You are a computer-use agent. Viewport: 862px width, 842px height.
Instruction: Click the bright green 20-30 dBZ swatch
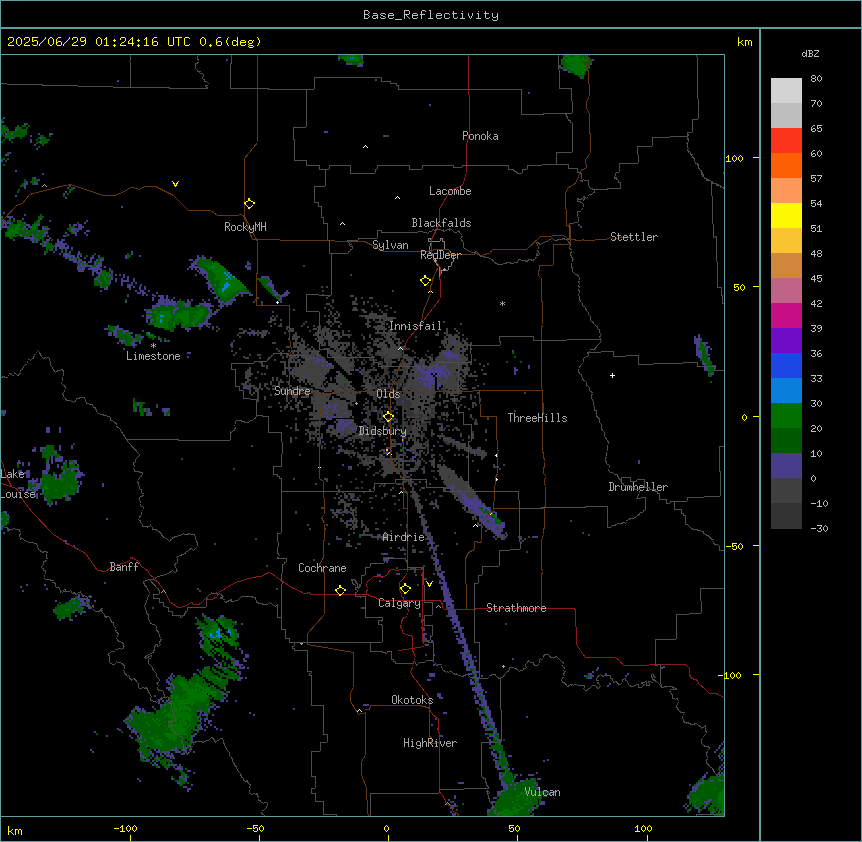point(786,416)
